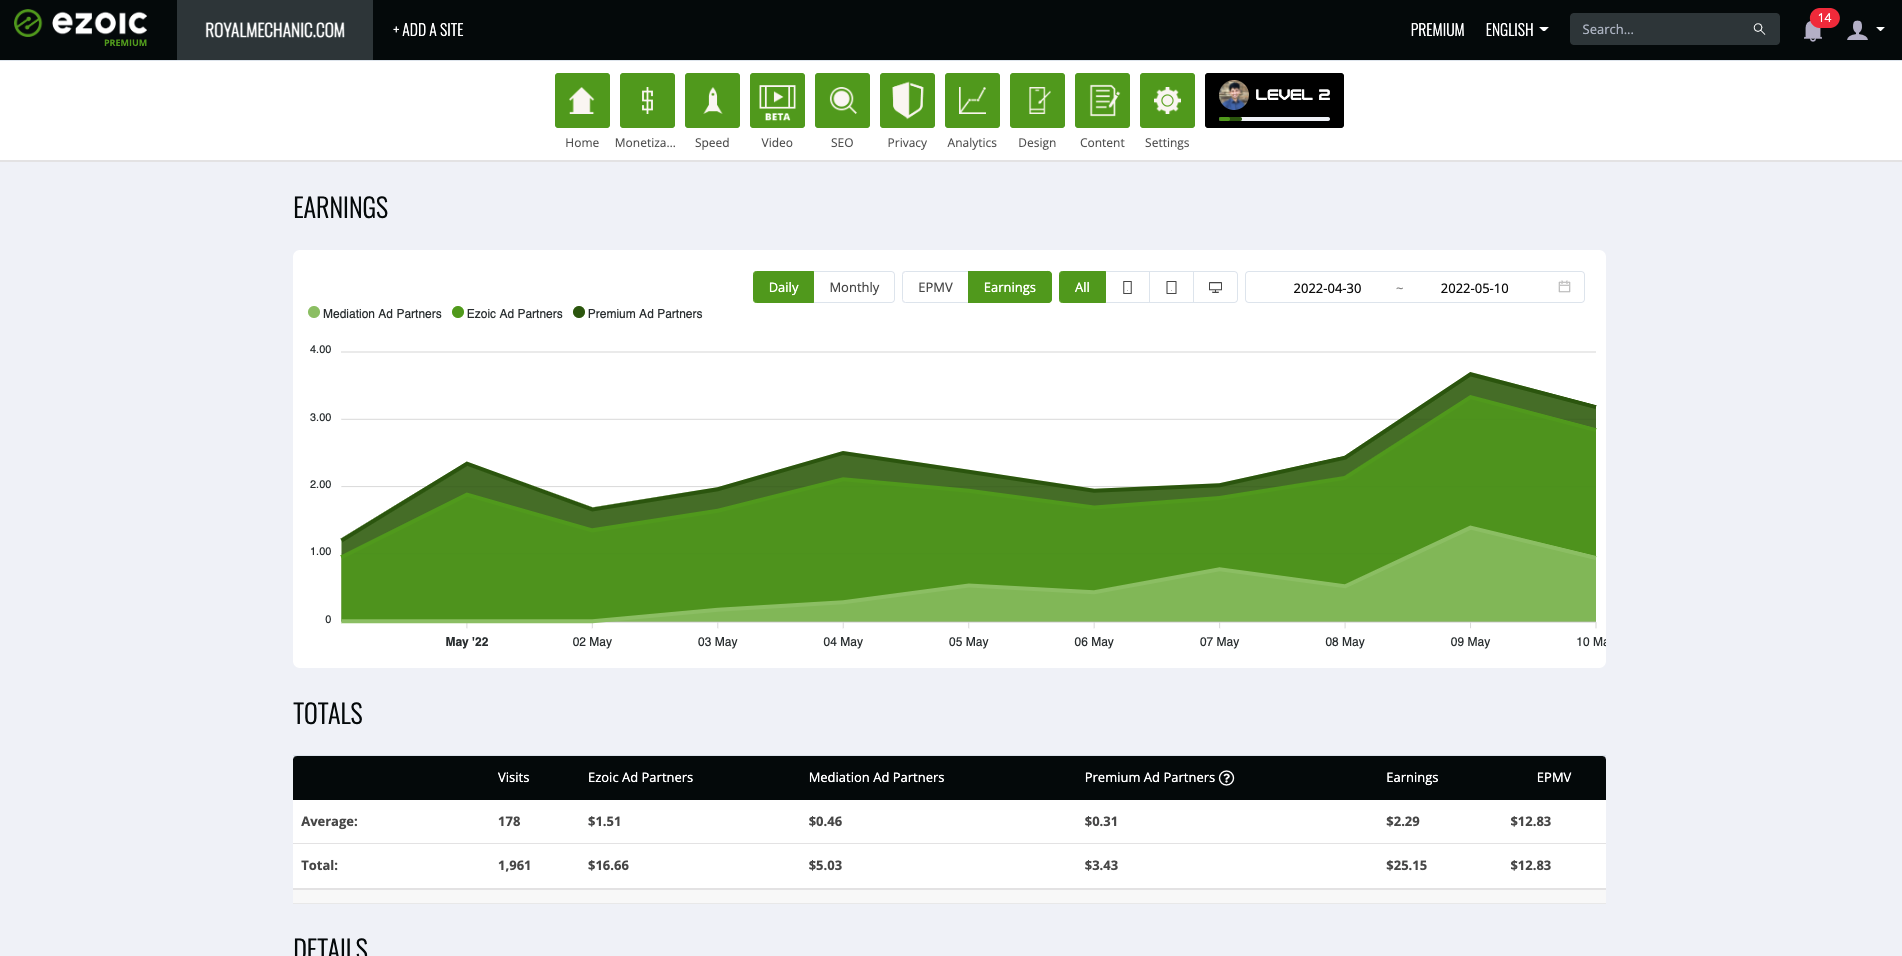The width and height of the screenshot is (1902, 956).
Task: Open the Monetization dollar icon
Action: (x=647, y=100)
